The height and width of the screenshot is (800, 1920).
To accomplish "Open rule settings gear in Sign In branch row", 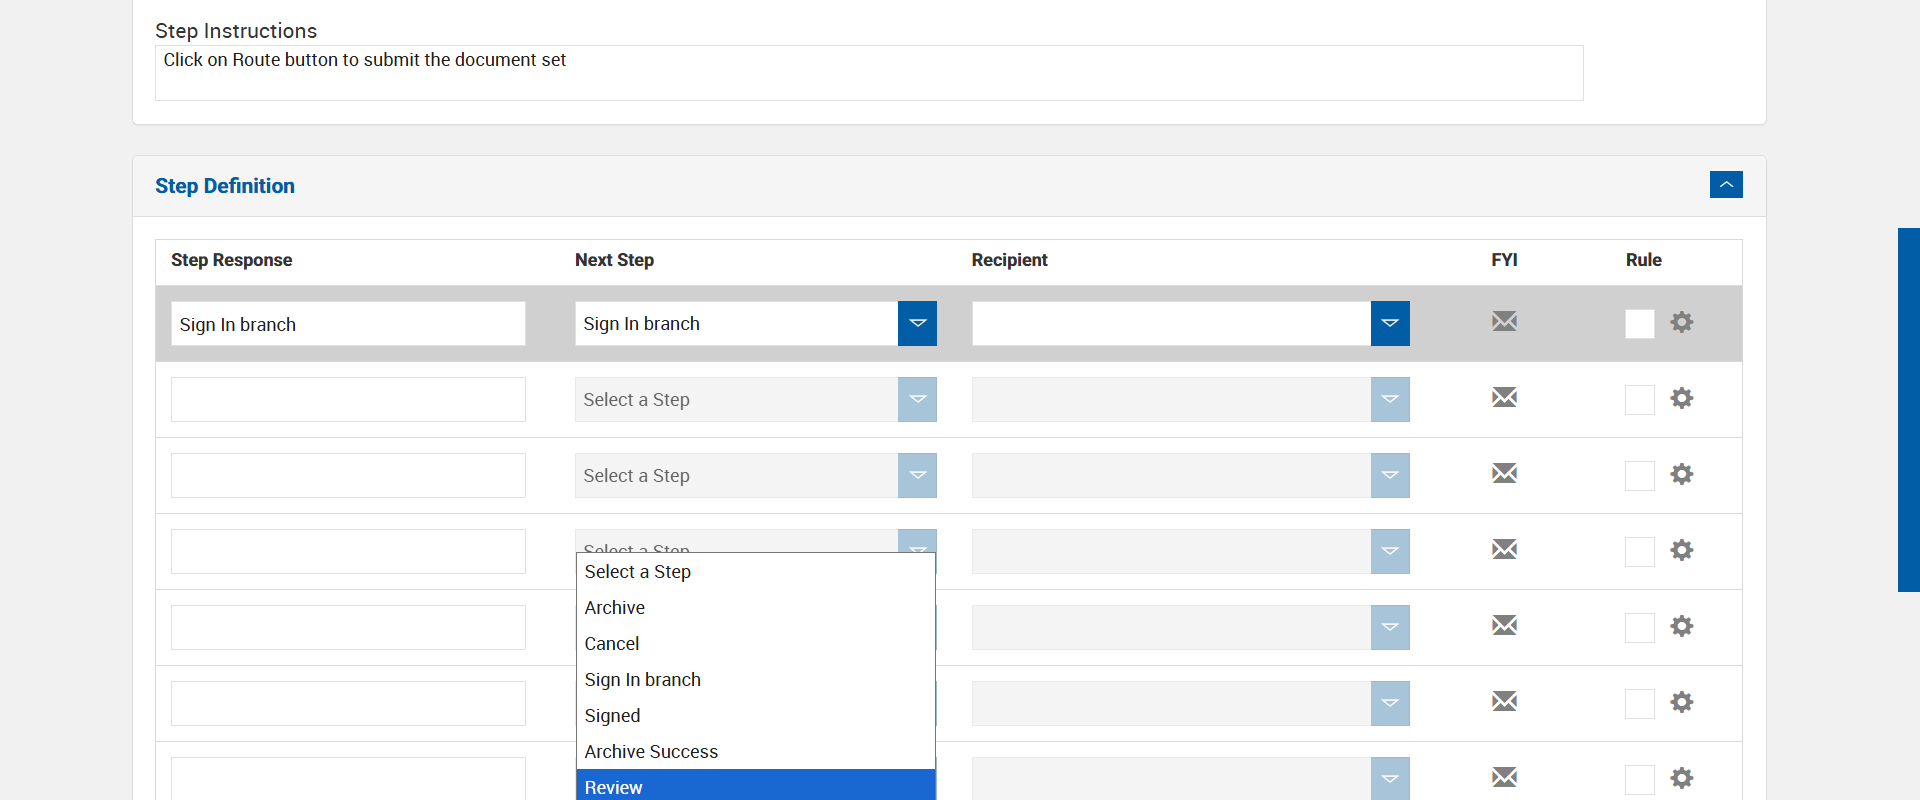I will coord(1682,322).
